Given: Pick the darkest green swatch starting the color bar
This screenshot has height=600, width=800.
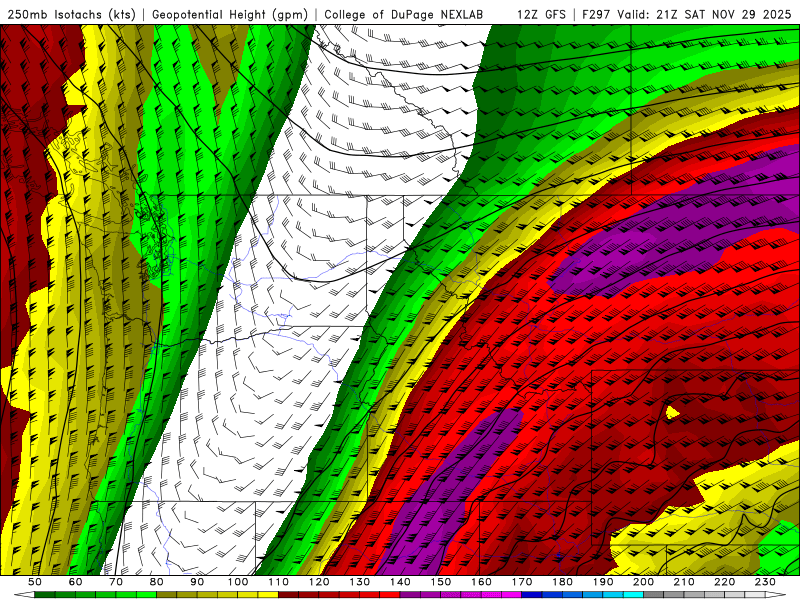Looking at the screenshot, I should tap(45, 594).
